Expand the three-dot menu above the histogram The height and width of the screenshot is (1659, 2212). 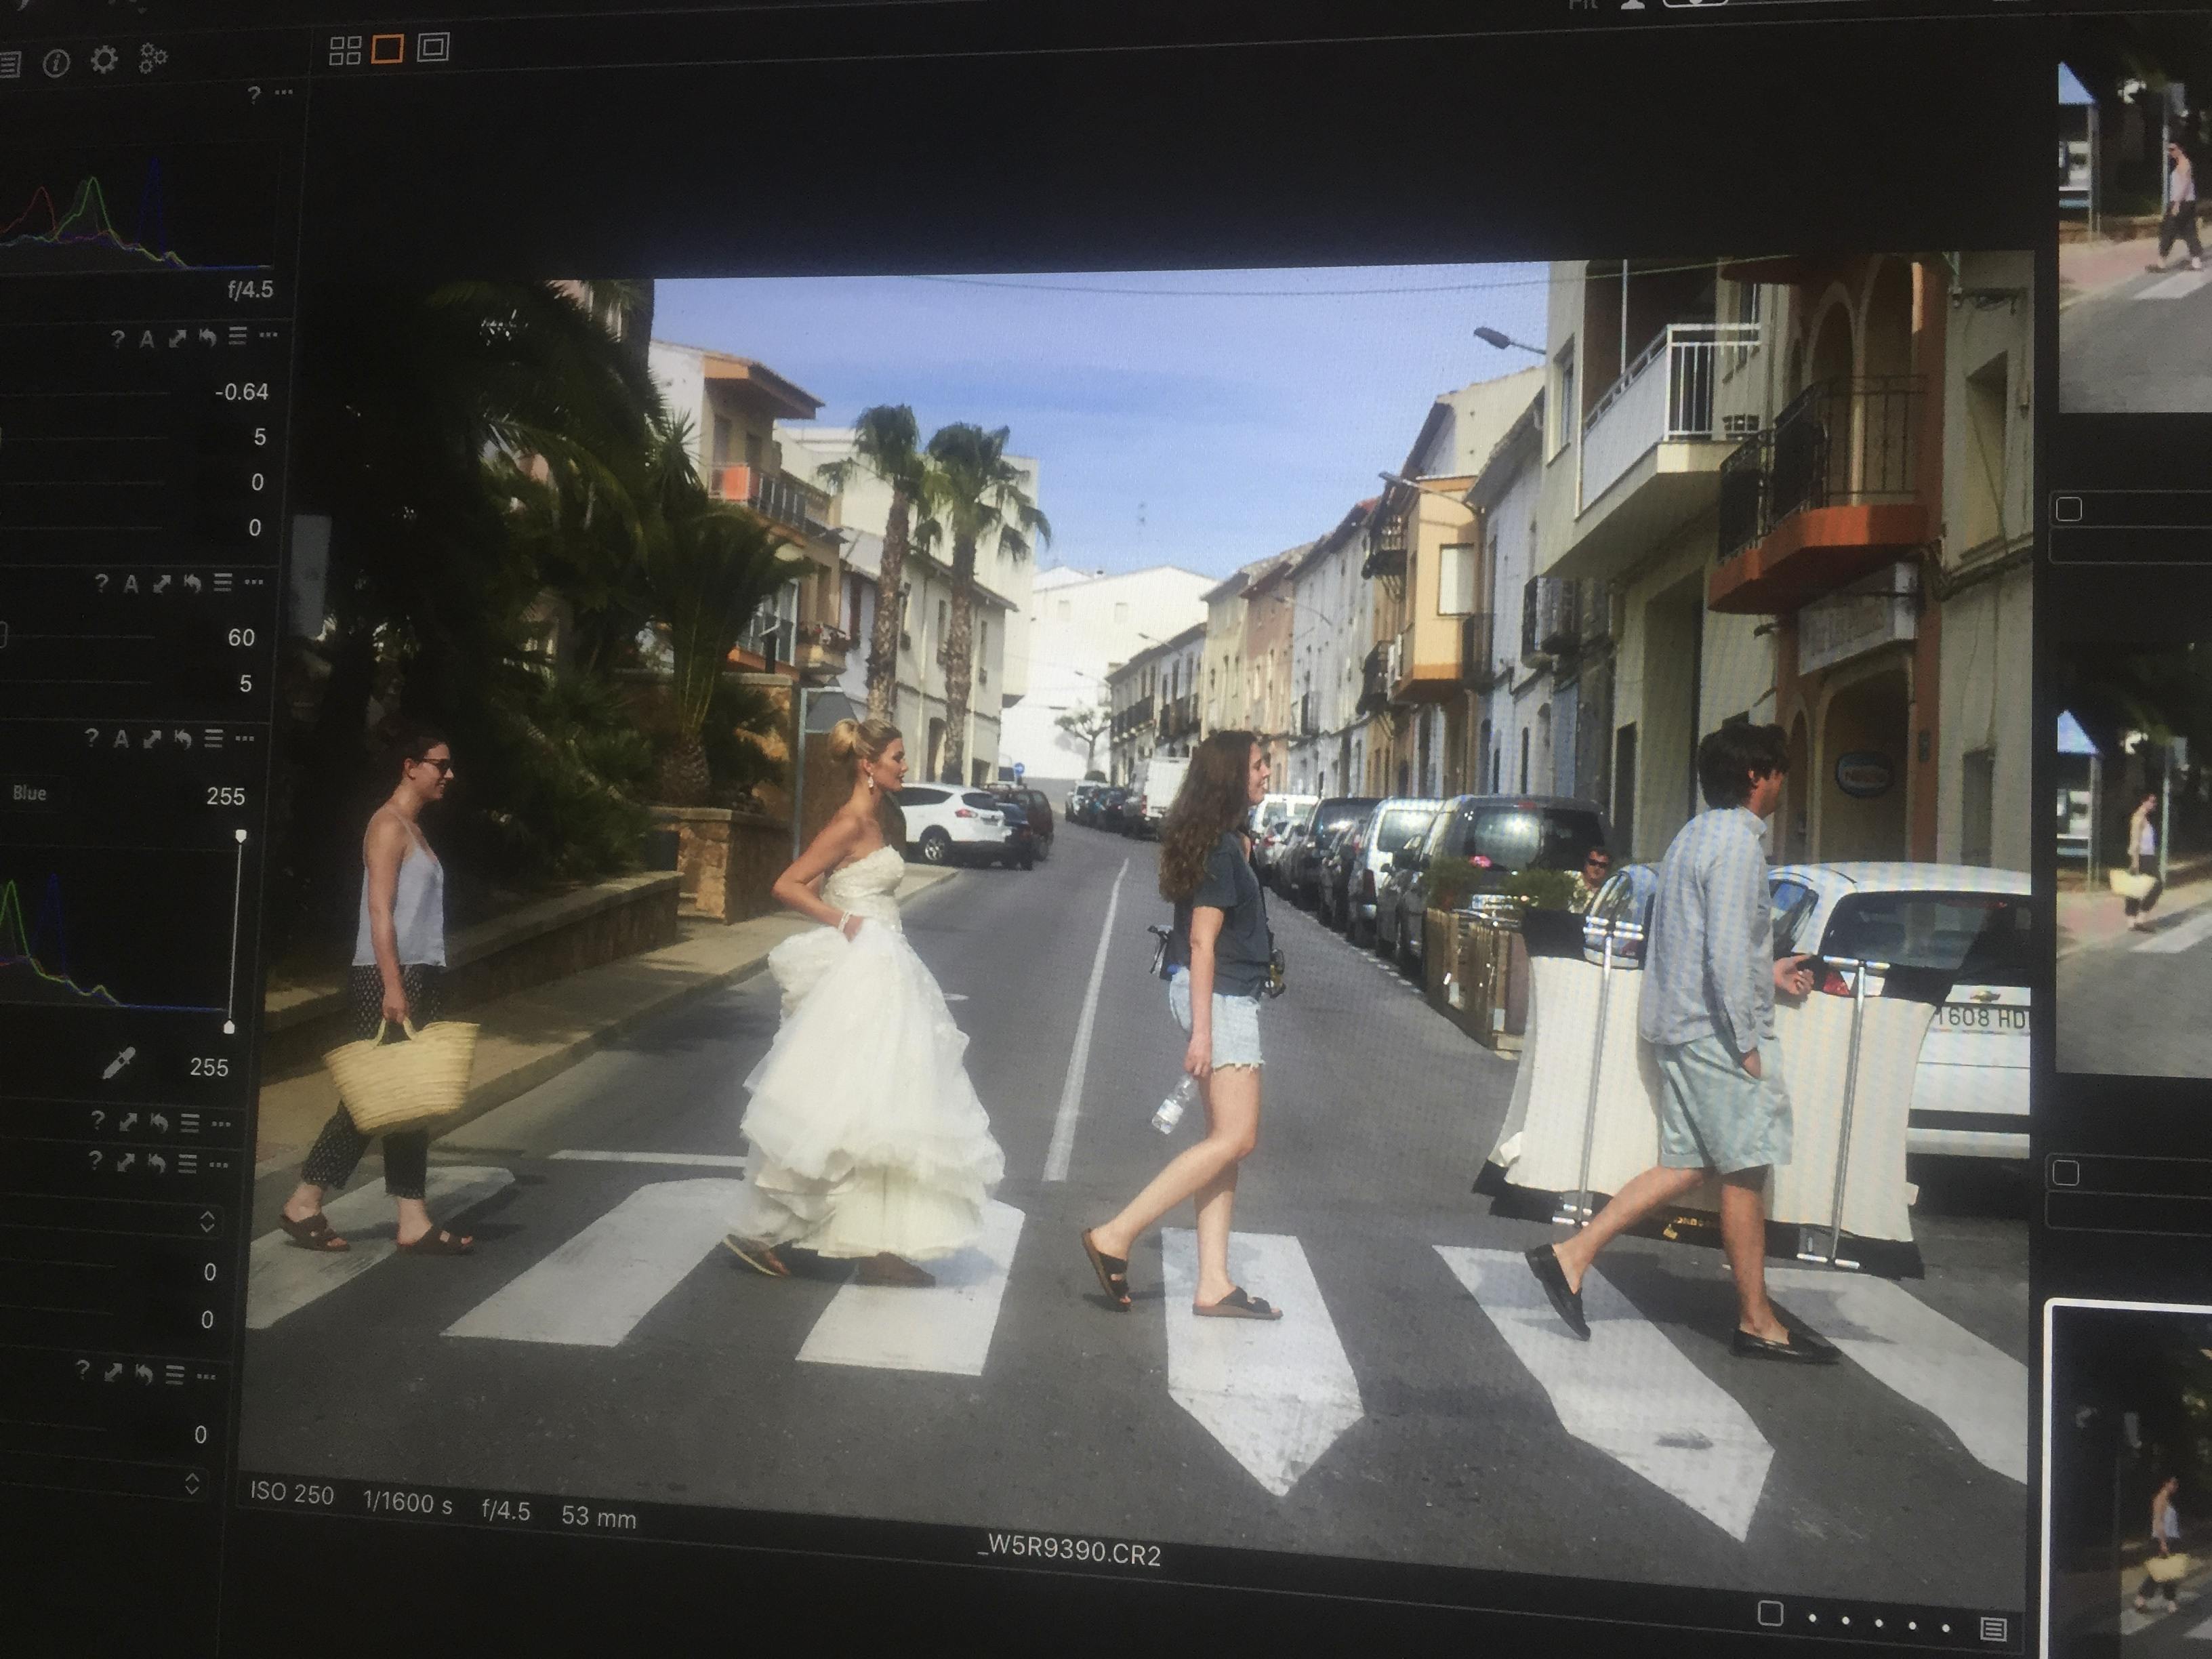[x=284, y=93]
